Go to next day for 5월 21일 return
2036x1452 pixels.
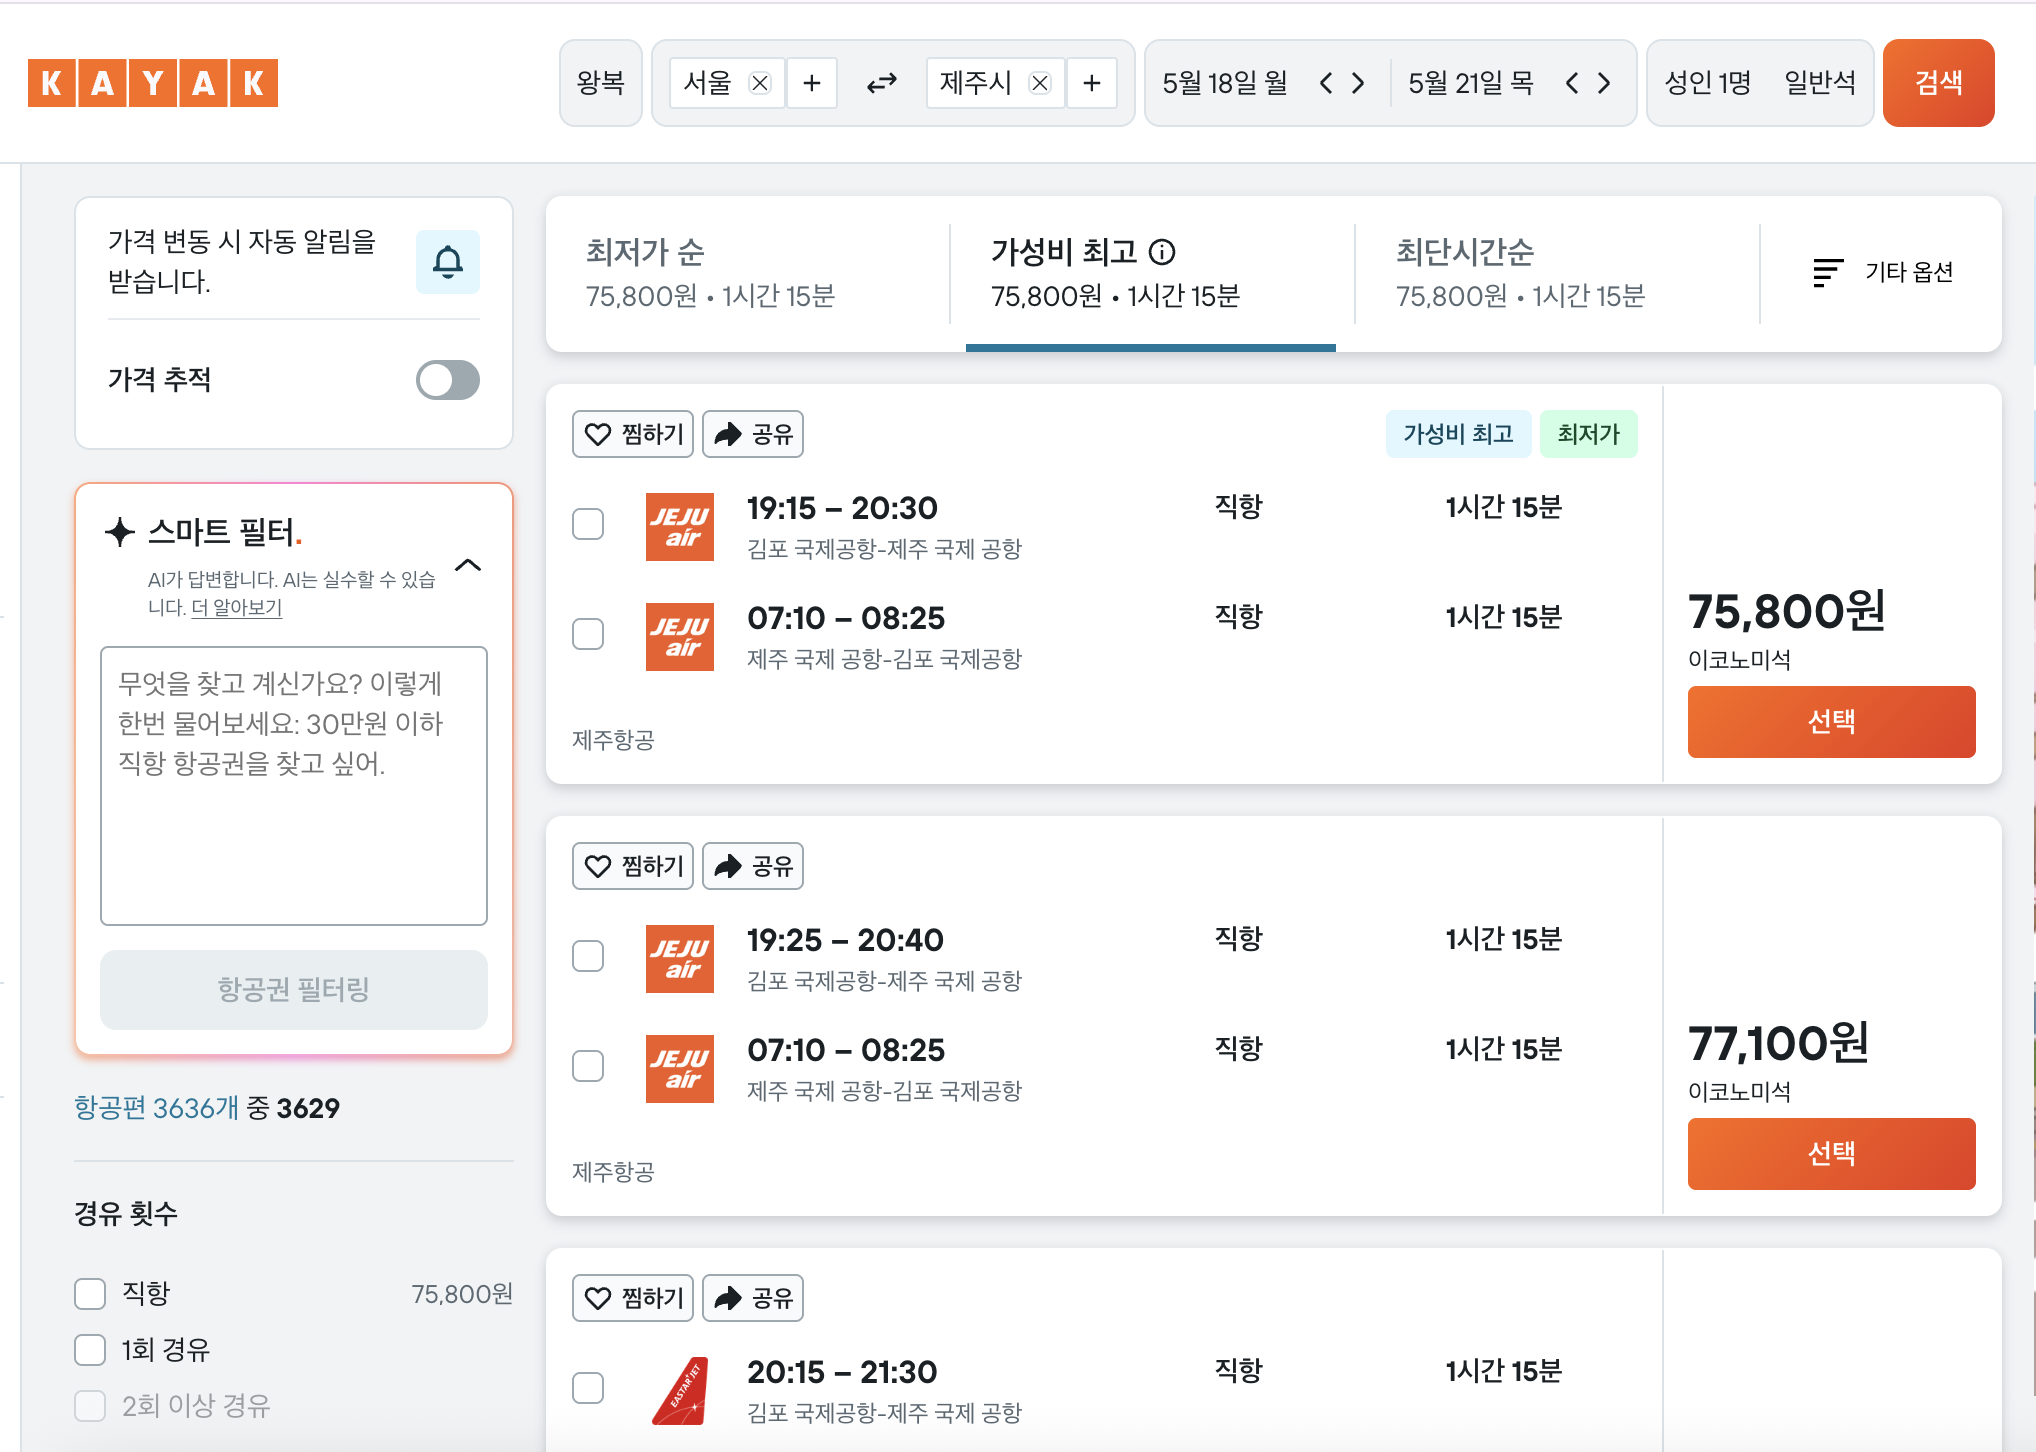click(1604, 83)
